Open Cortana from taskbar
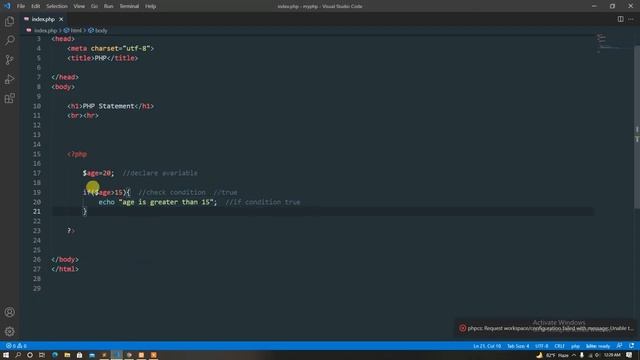 30,355
